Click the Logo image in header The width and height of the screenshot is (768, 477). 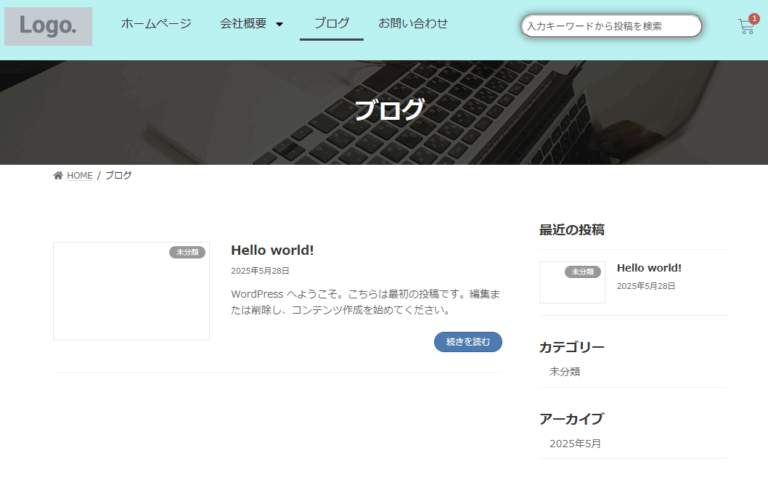(x=48, y=26)
